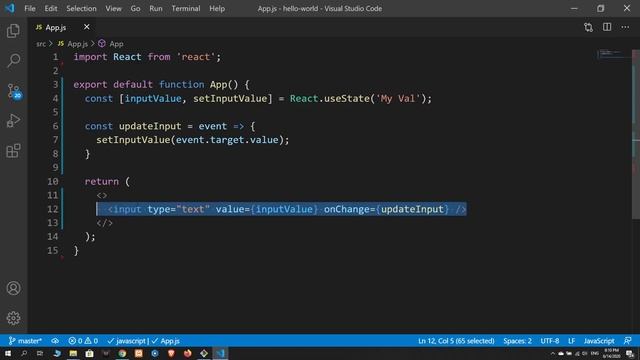Viewport: 640px width, 360px height.
Task: Open Chrome from the taskbar
Action: [122, 353]
